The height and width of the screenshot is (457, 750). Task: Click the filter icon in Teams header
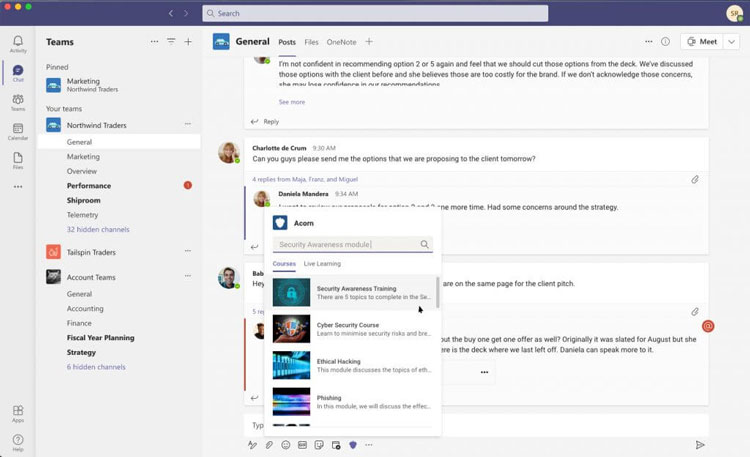pos(171,42)
